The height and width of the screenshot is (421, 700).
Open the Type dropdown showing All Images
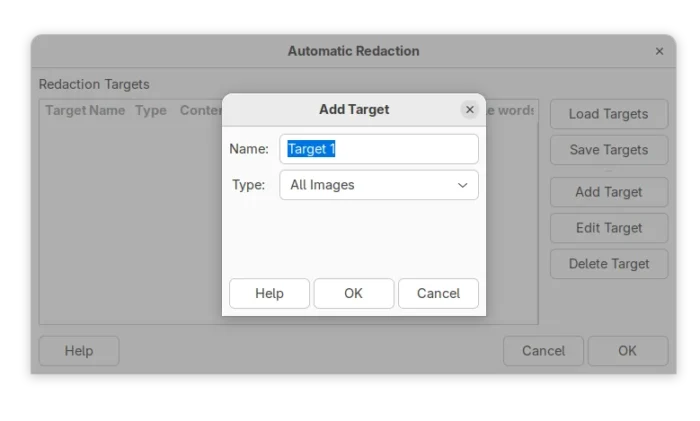click(x=378, y=185)
